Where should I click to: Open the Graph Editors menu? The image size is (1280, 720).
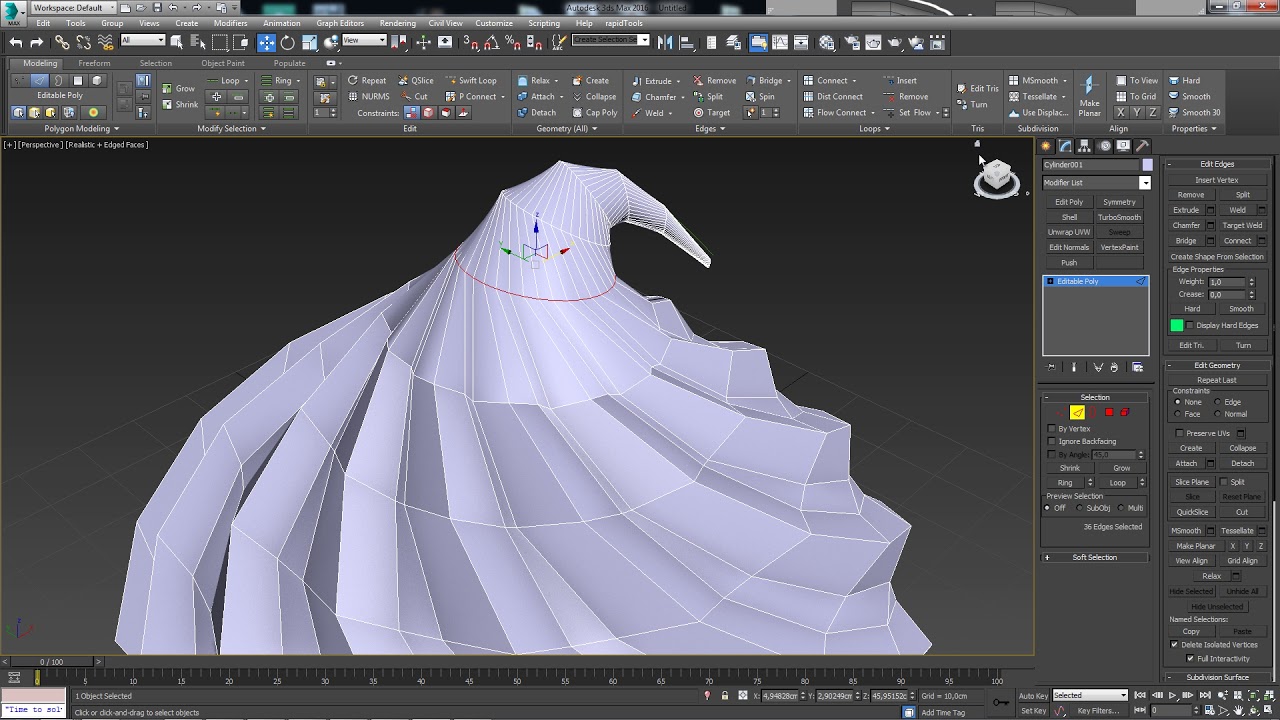[340, 23]
